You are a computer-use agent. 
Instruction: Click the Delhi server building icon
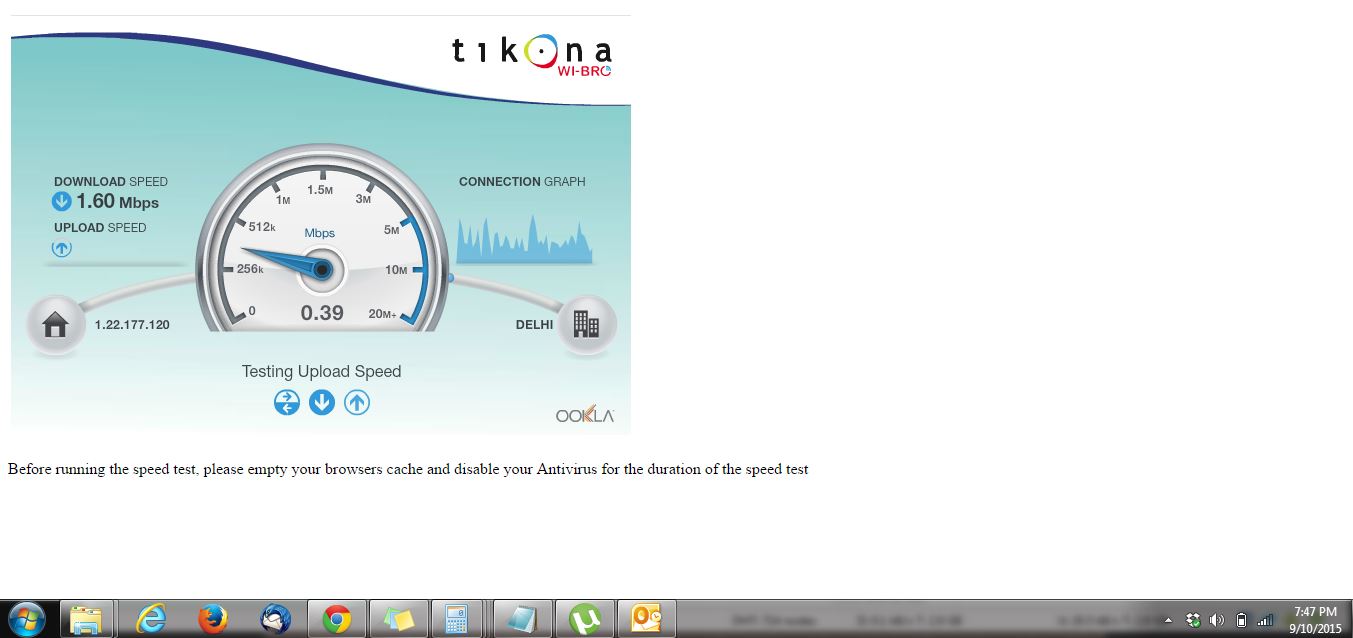(x=586, y=324)
